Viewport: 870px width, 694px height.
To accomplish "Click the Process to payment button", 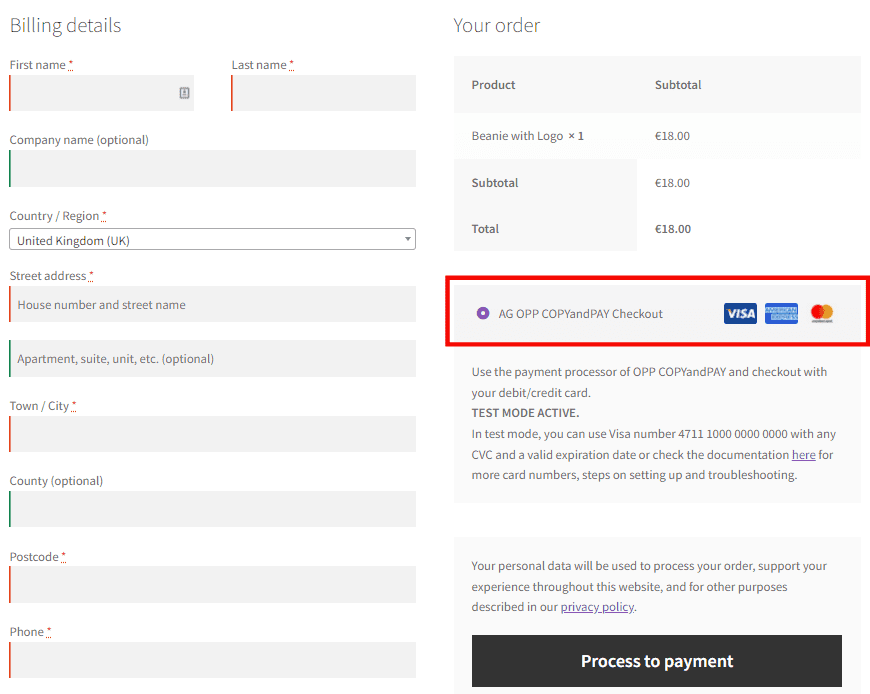I will tap(656, 661).
